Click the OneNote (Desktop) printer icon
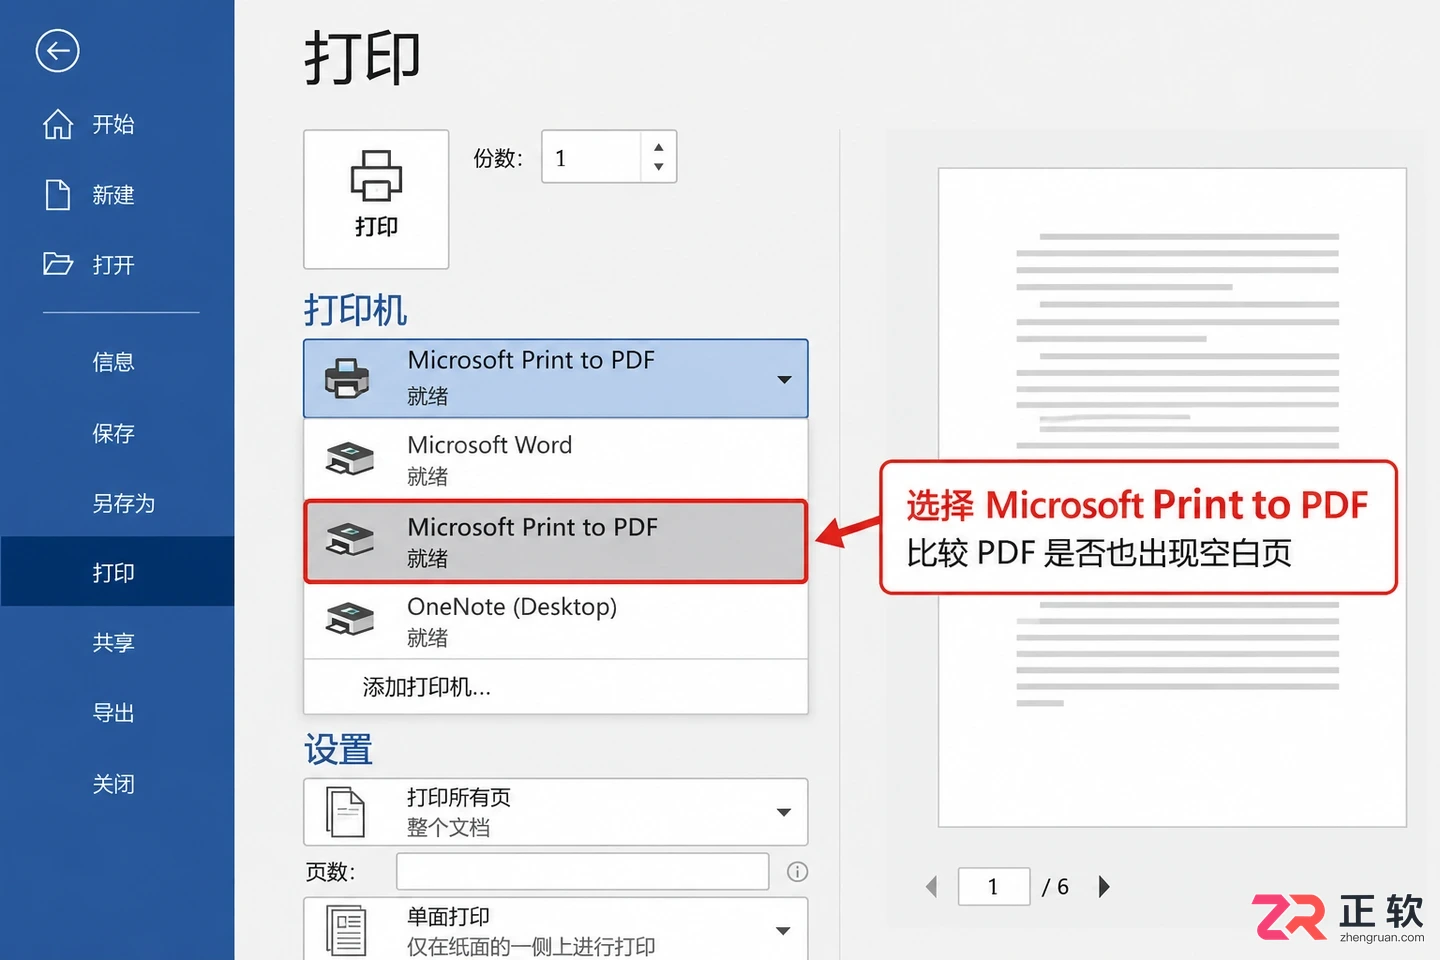Screen dimensions: 1440x960 click(x=349, y=620)
